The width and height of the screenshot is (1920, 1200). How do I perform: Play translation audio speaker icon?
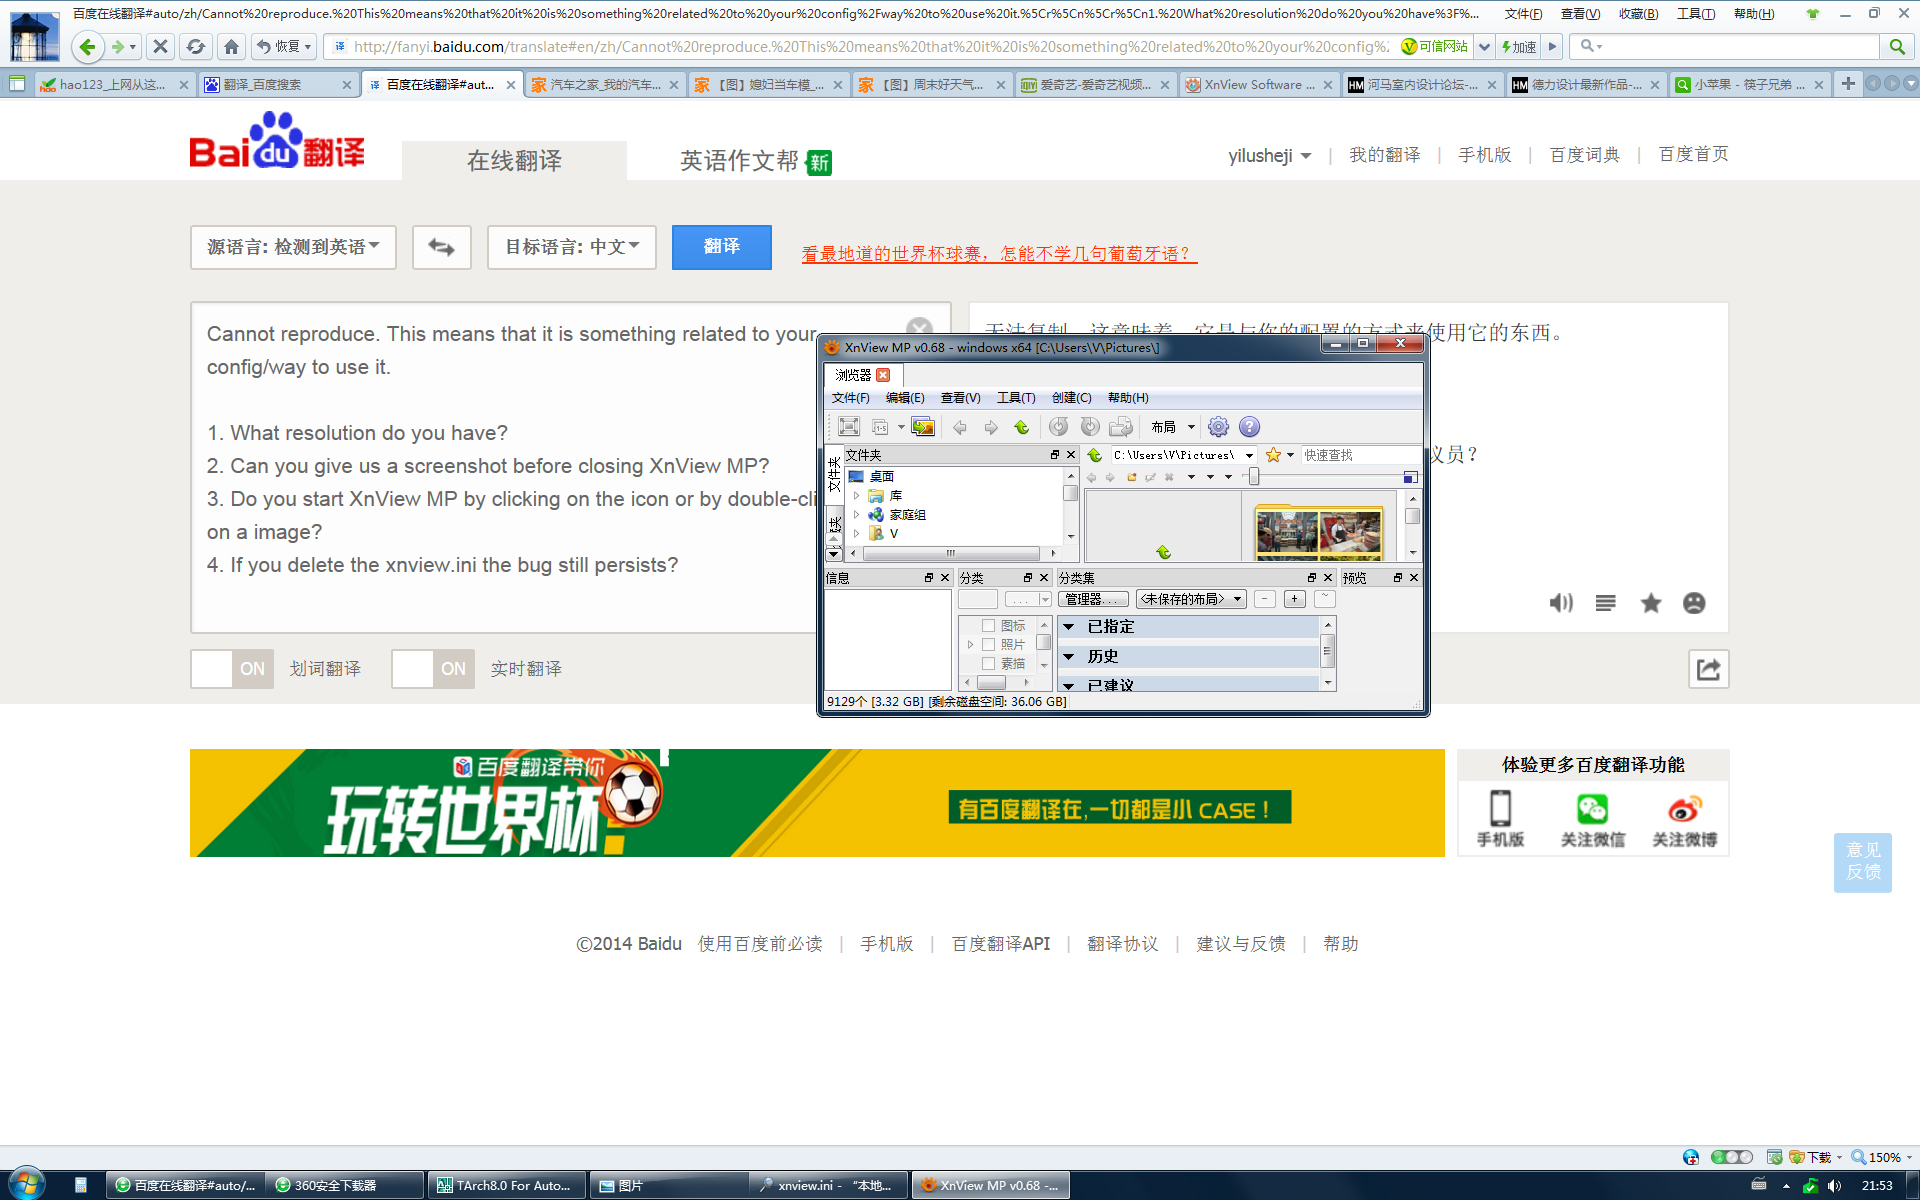pyautogui.click(x=1560, y=603)
